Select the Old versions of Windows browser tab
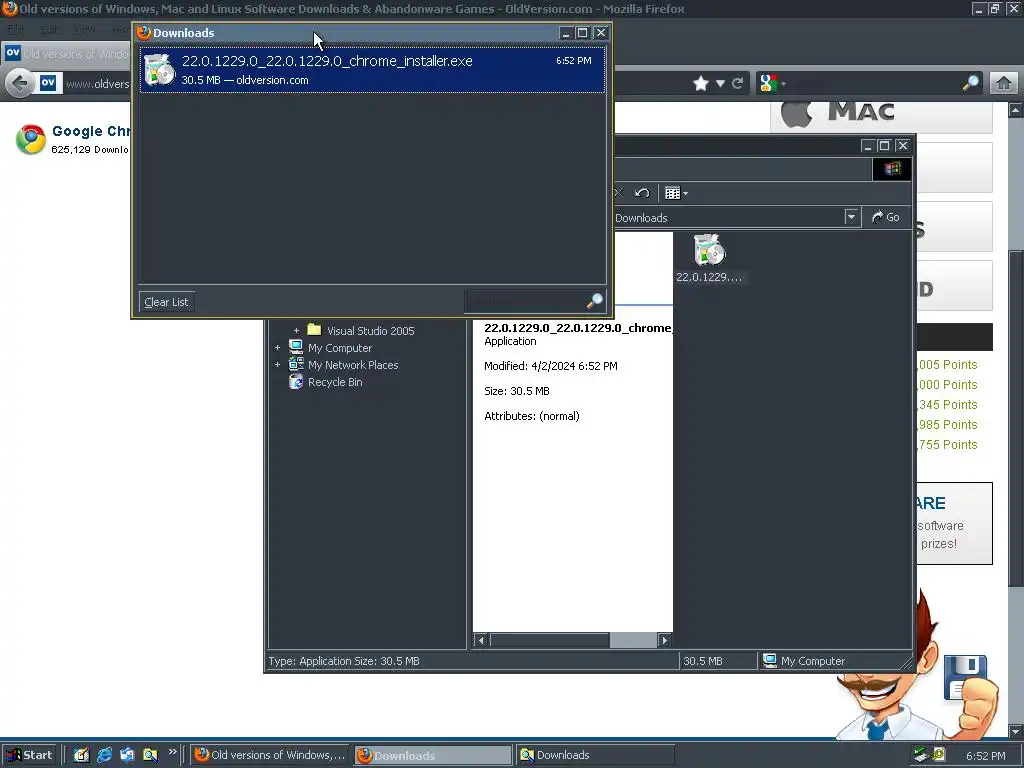This screenshot has height=768, width=1024. [x=67, y=54]
